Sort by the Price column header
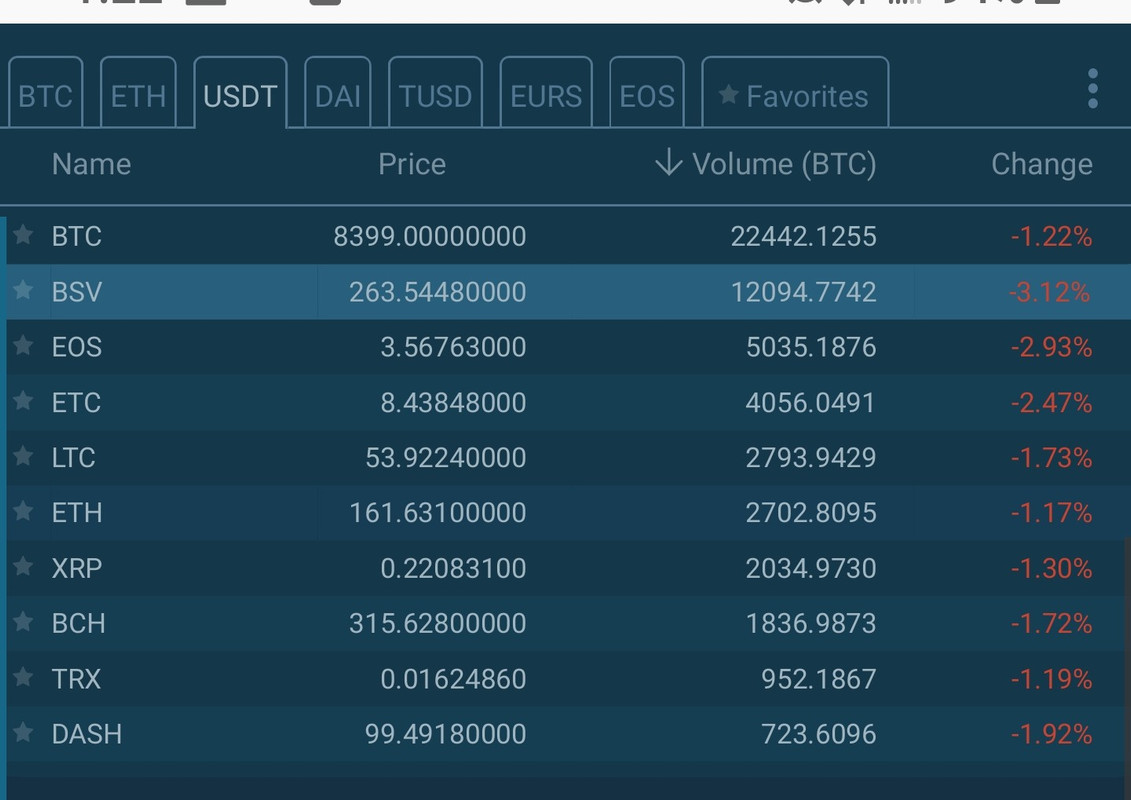This screenshot has width=1131, height=800. pyautogui.click(x=412, y=164)
